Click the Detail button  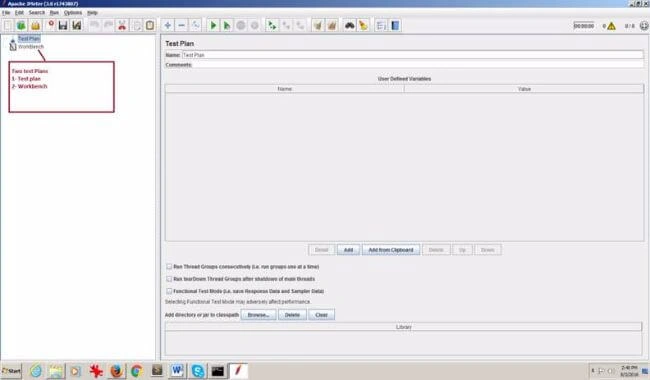point(321,250)
